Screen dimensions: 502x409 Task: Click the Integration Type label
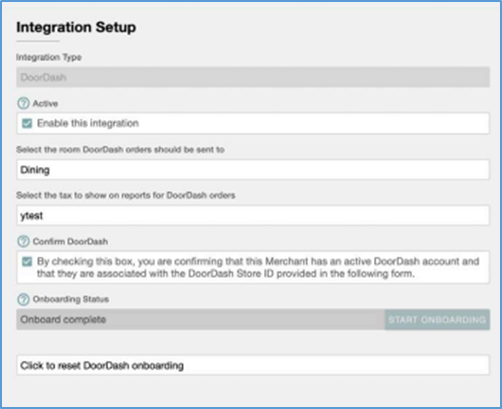coord(49,57)
